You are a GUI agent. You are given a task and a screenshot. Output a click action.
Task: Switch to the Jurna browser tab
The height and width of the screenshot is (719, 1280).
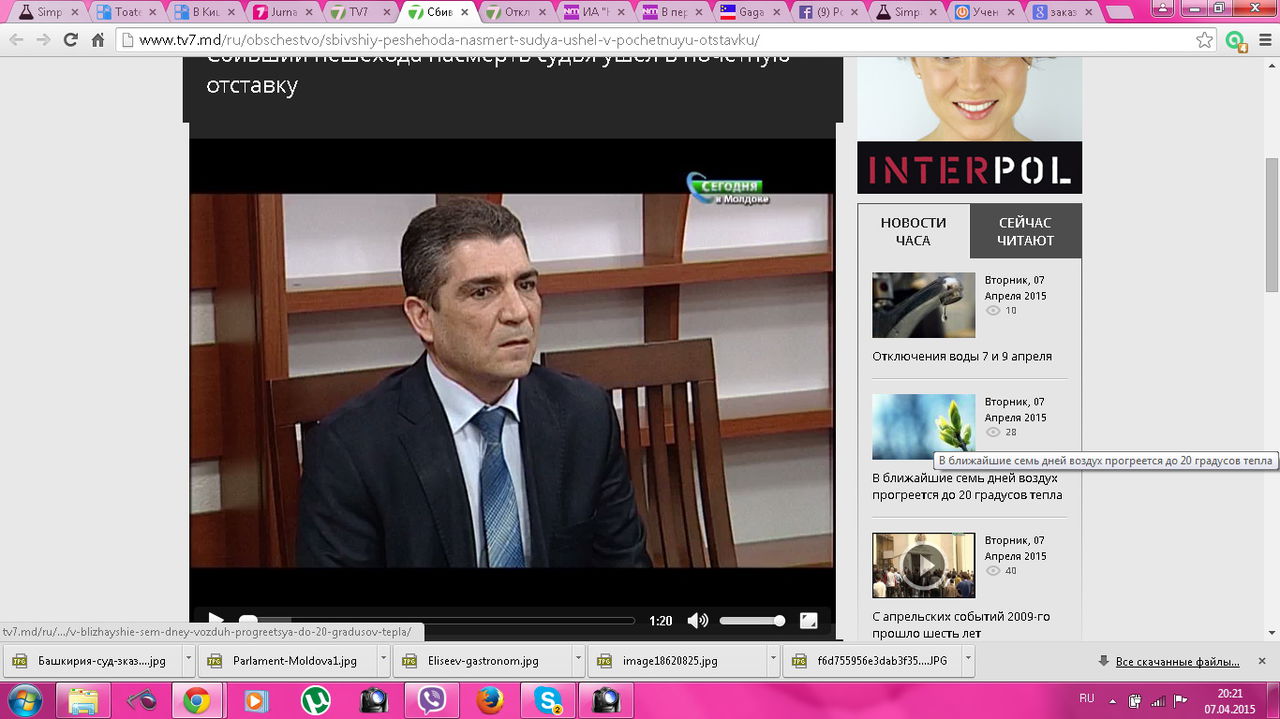pos(280,12)
